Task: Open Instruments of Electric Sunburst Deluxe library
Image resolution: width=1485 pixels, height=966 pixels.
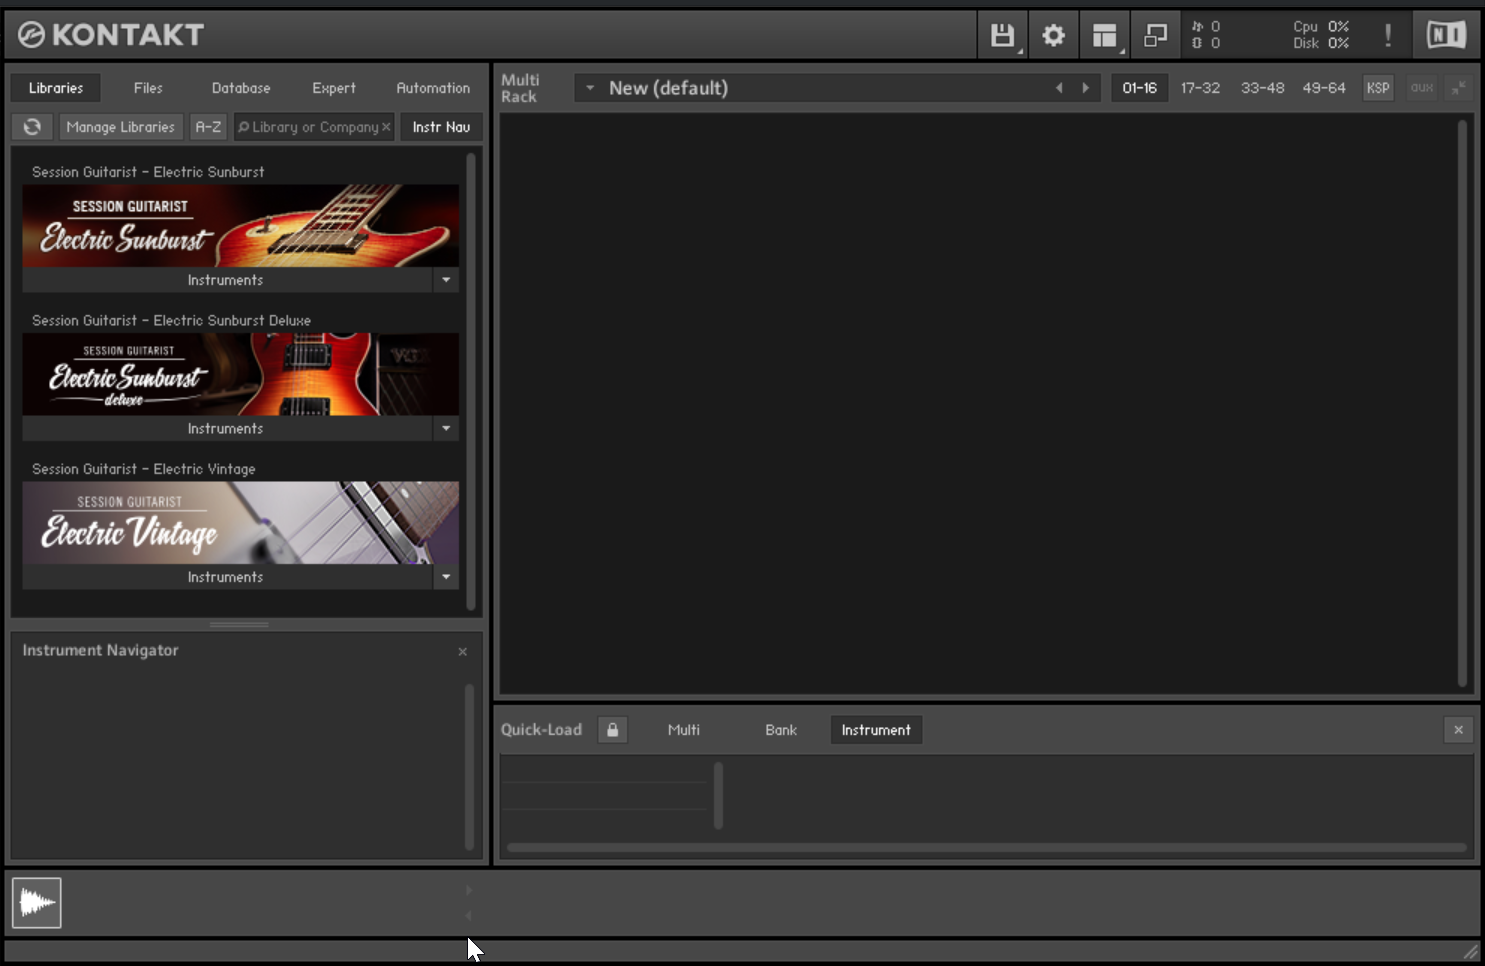Action: pyautogui.click(x=226, y=428)
